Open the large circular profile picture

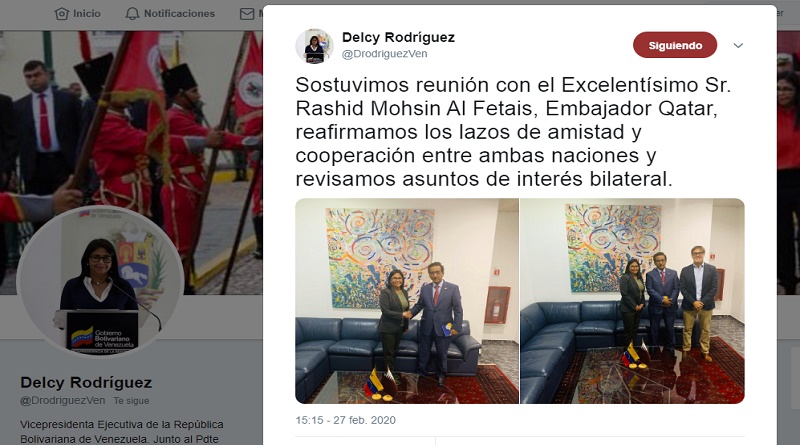(101, 281)
